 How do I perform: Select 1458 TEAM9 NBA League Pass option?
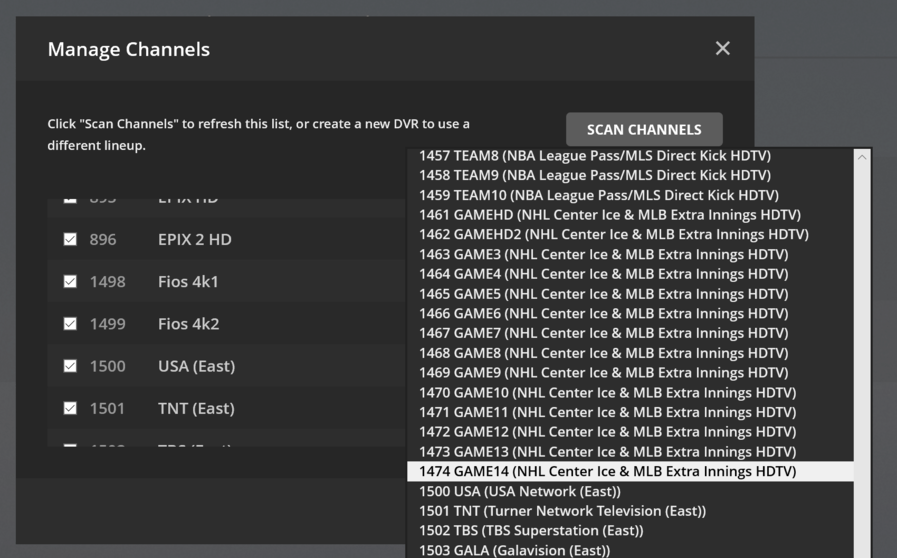click(630, 175)
